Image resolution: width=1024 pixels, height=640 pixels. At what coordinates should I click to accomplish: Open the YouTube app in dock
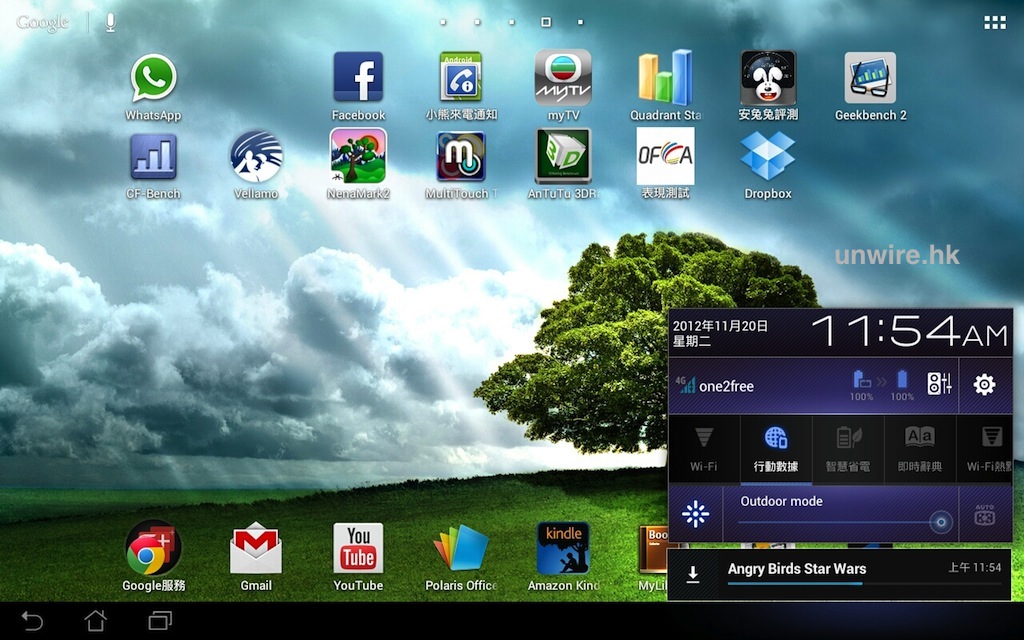click(358, 549)
